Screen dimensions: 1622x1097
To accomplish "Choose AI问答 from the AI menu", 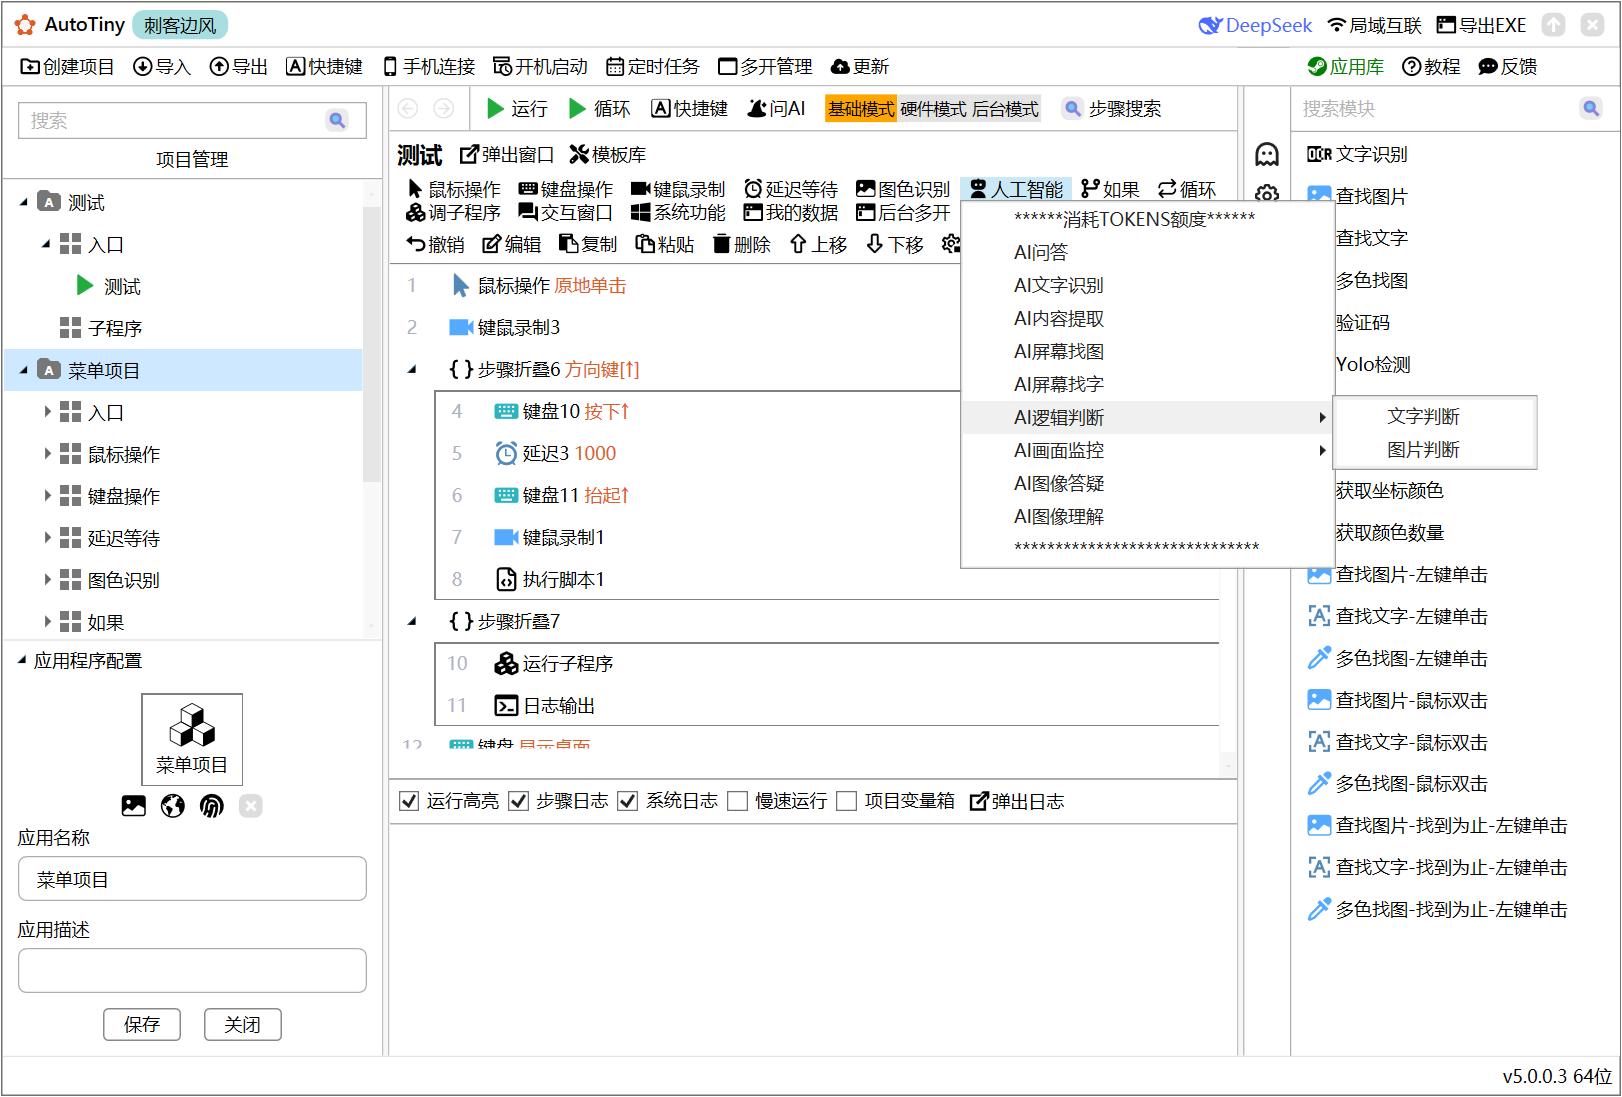I will pos(1148,253).
